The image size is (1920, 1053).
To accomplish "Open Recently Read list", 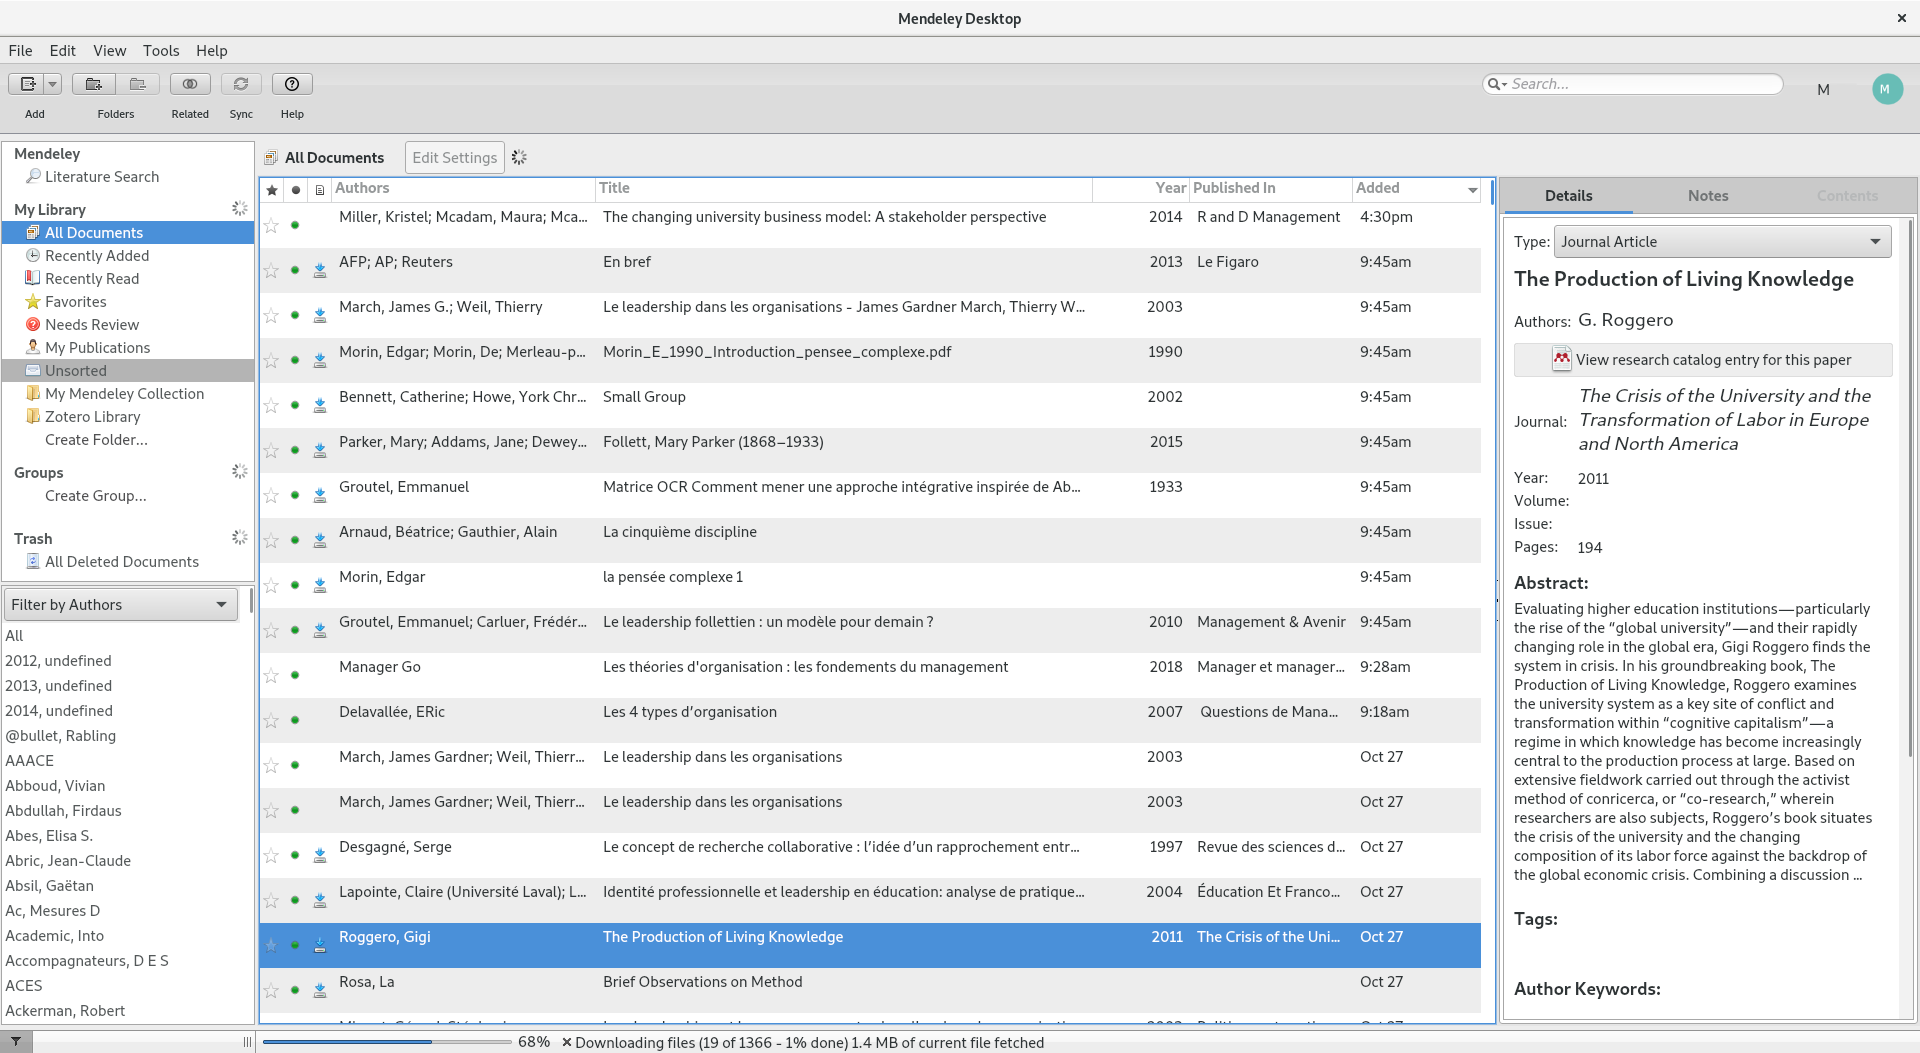I will (92, 279).
